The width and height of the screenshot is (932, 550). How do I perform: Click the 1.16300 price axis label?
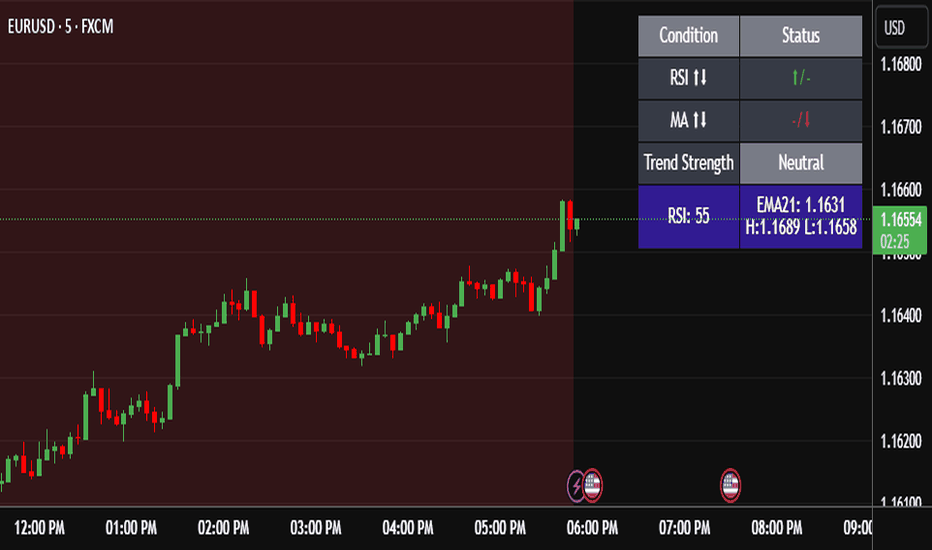[900, 378]
